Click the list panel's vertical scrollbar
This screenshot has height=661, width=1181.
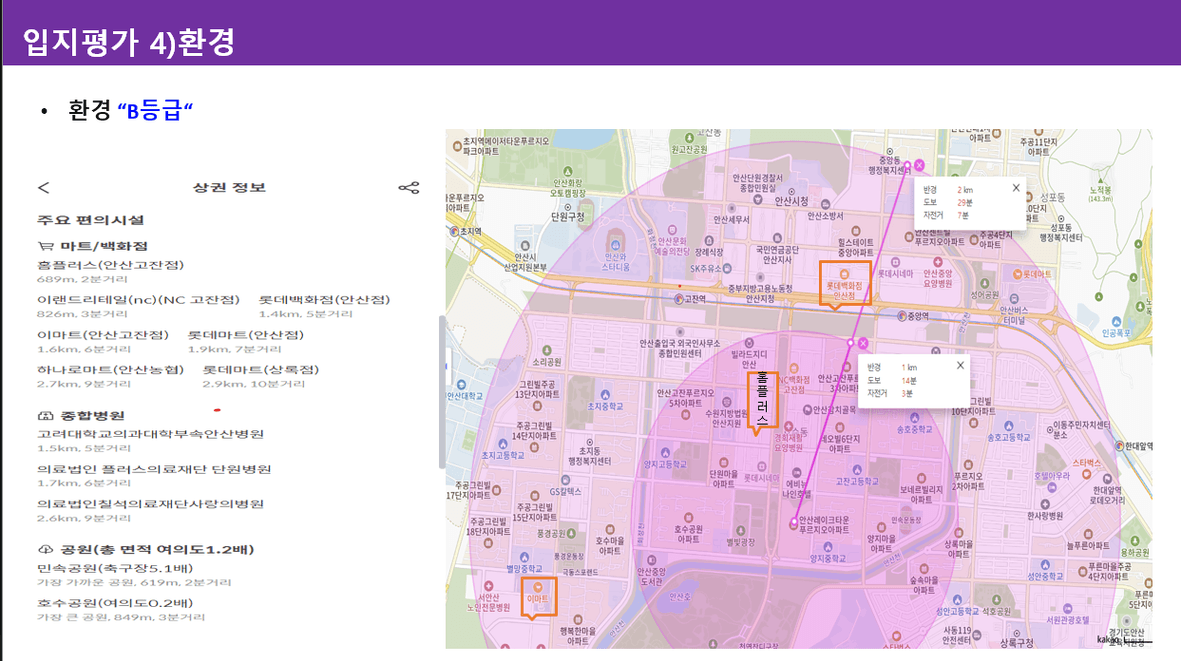click(442, 391)
